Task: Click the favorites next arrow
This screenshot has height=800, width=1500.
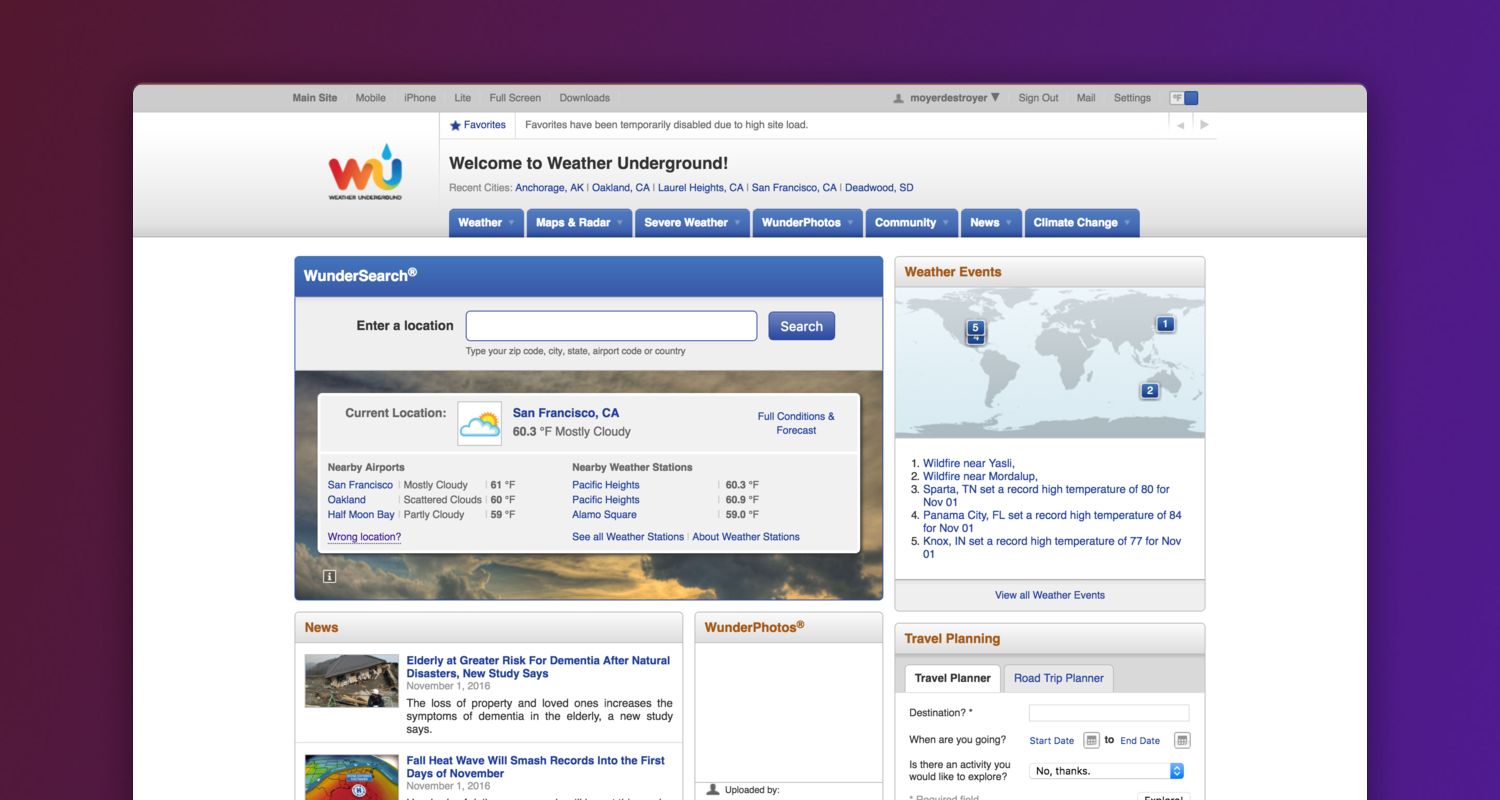Action: (x=1204, y=125)
